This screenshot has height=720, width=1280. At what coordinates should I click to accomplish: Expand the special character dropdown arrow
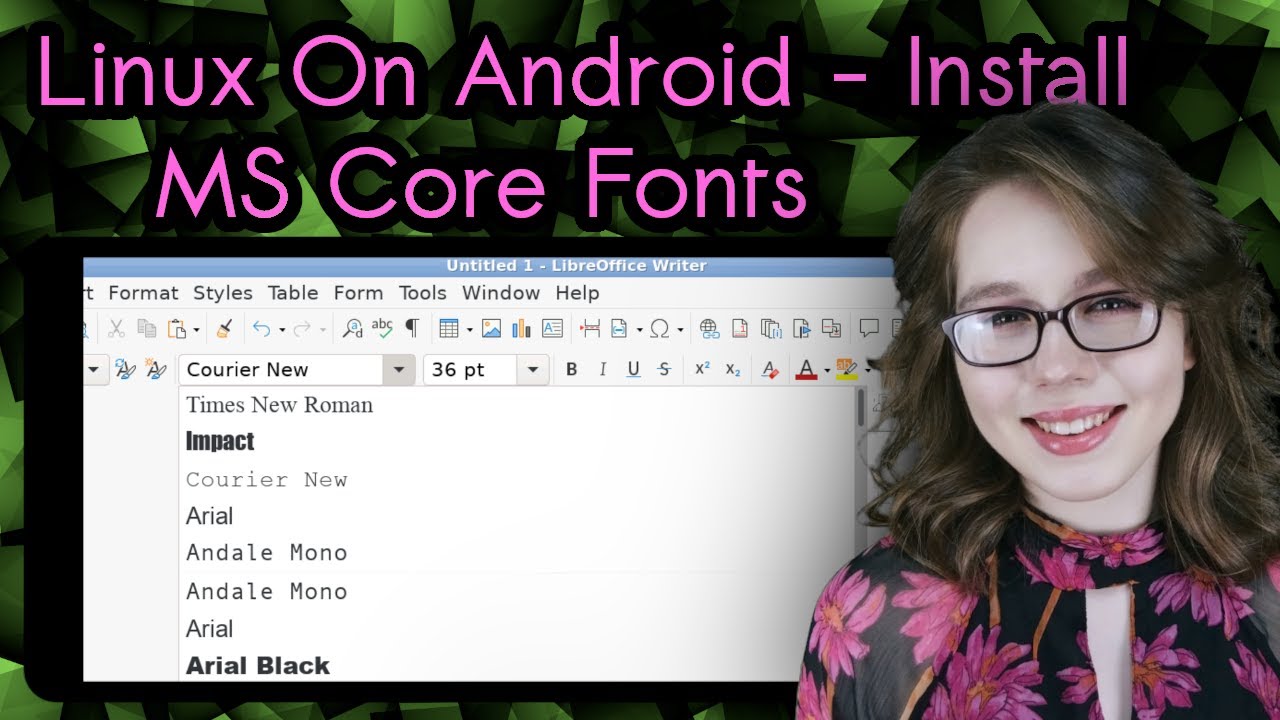tap(680, 329)
